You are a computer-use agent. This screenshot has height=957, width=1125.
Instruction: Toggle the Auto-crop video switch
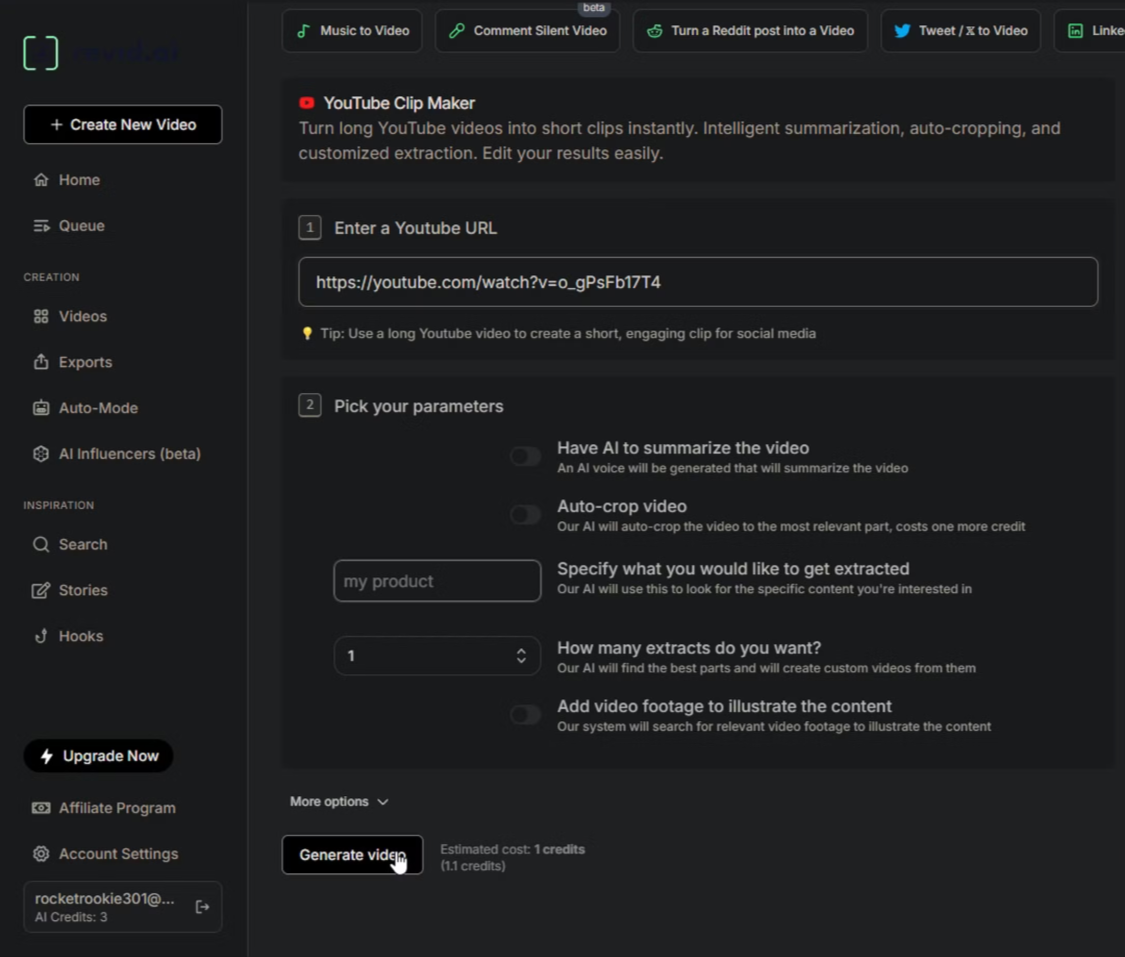[x=525, y=515]
